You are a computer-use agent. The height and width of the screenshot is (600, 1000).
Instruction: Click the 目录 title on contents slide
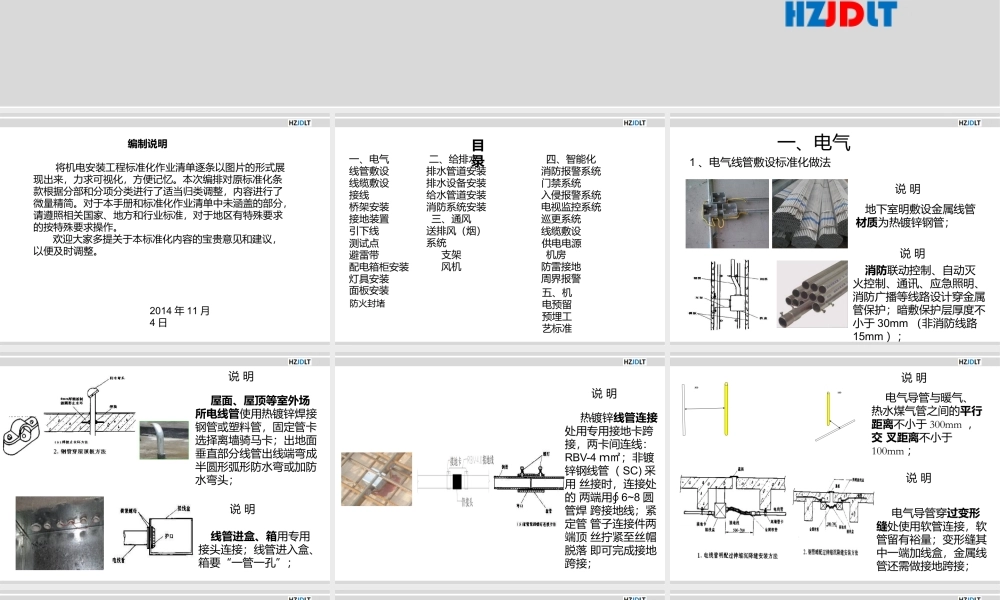pos(478,153)
